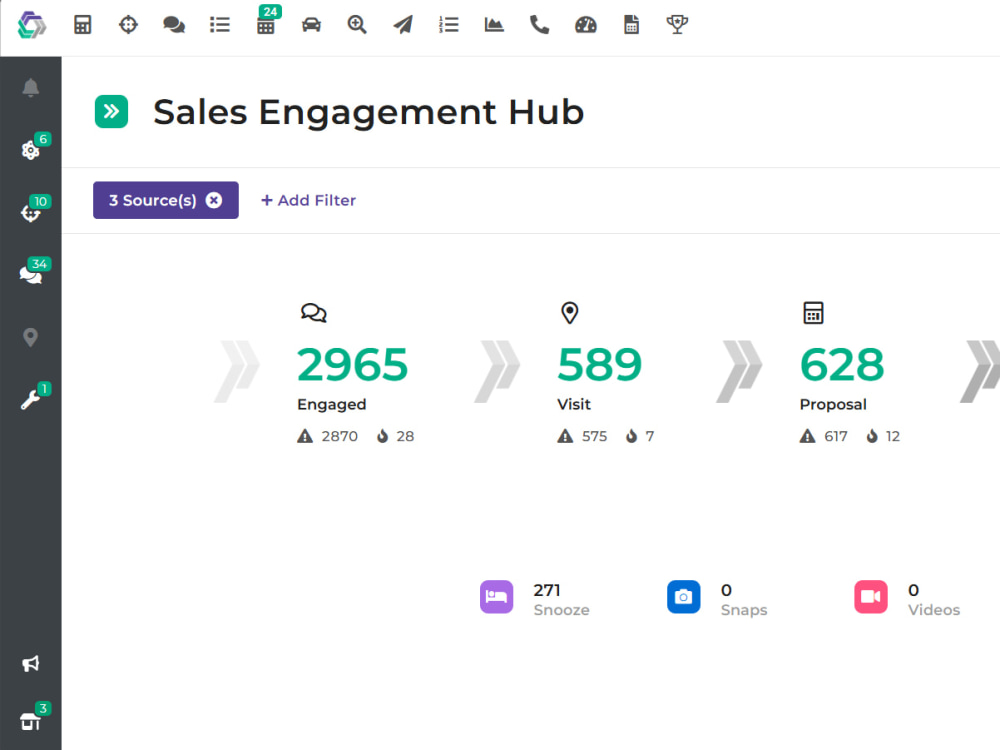Open sidebar wrench icon with 1 badge
The image size is (1000, 750).
(x=31, y=398)
